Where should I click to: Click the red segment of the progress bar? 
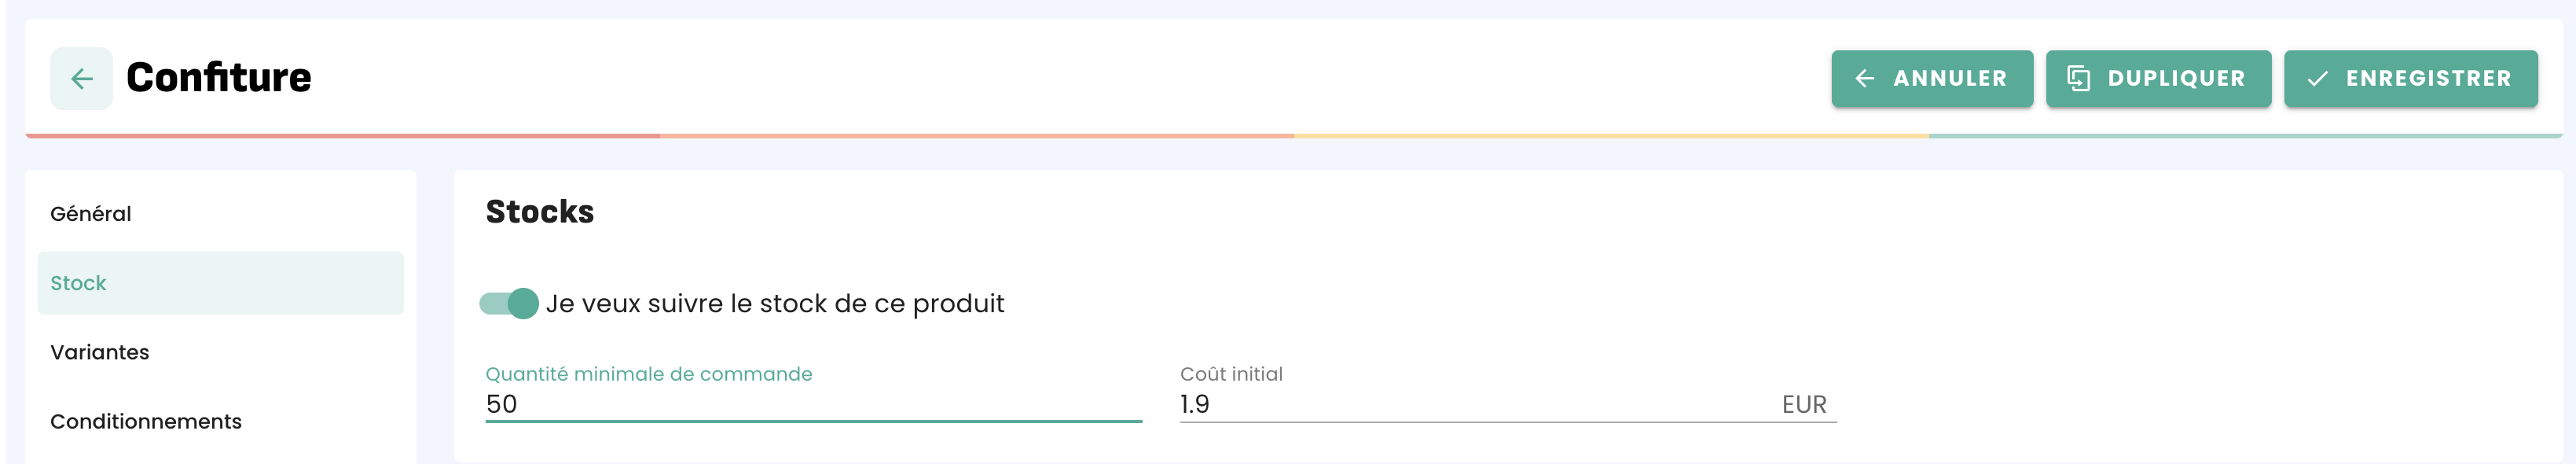tap(340, 135)
